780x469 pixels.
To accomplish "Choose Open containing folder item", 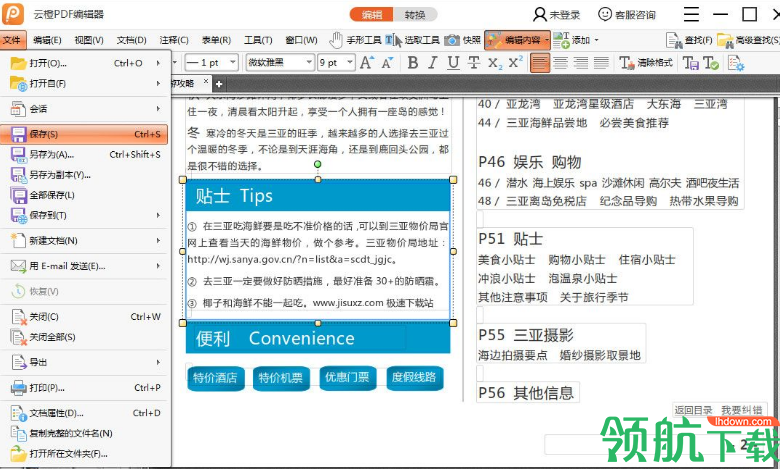I will coord(85,454).
